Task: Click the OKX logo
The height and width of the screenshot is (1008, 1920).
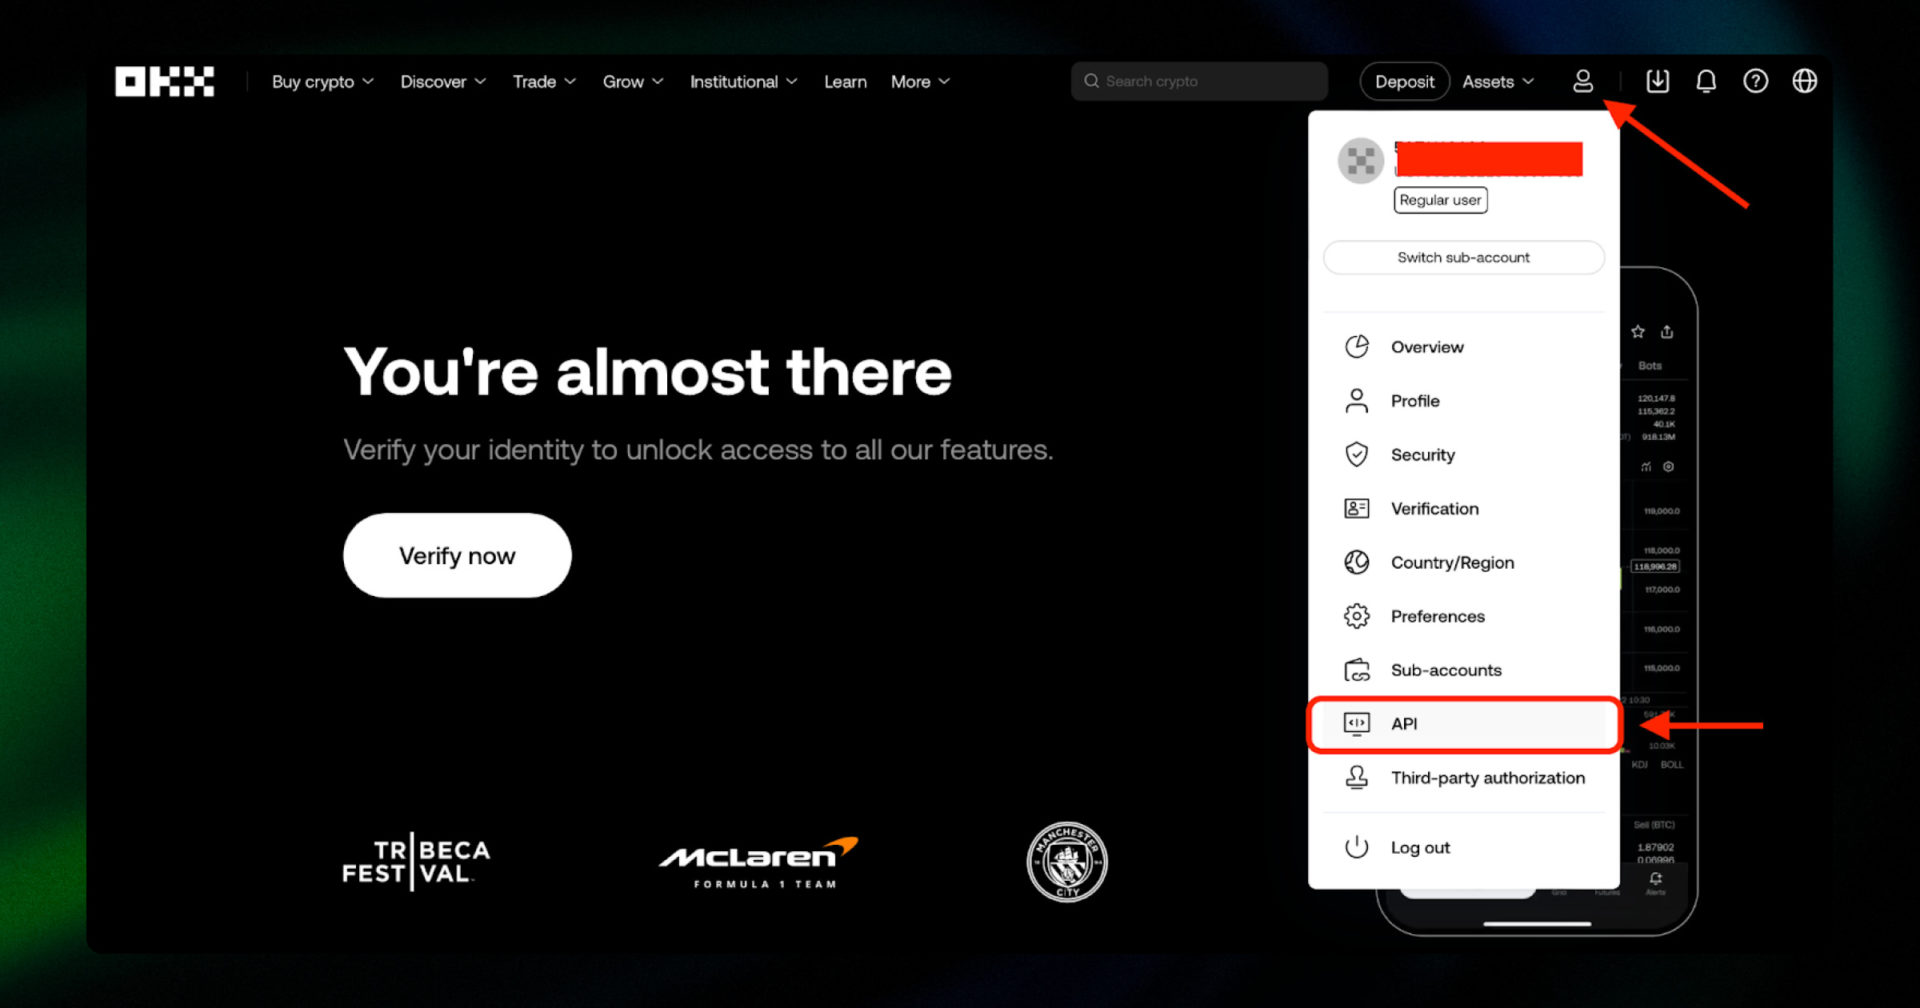Action: (165, 82)
